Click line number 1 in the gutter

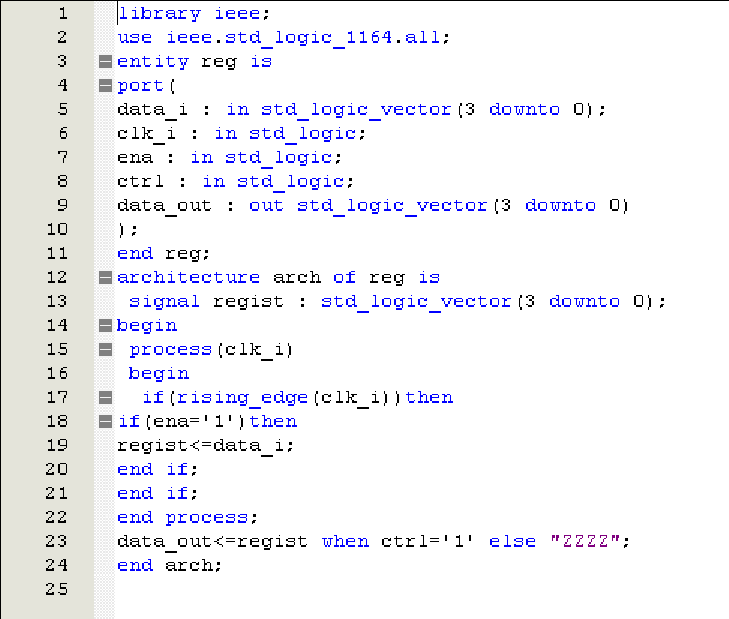coord(63,13)
